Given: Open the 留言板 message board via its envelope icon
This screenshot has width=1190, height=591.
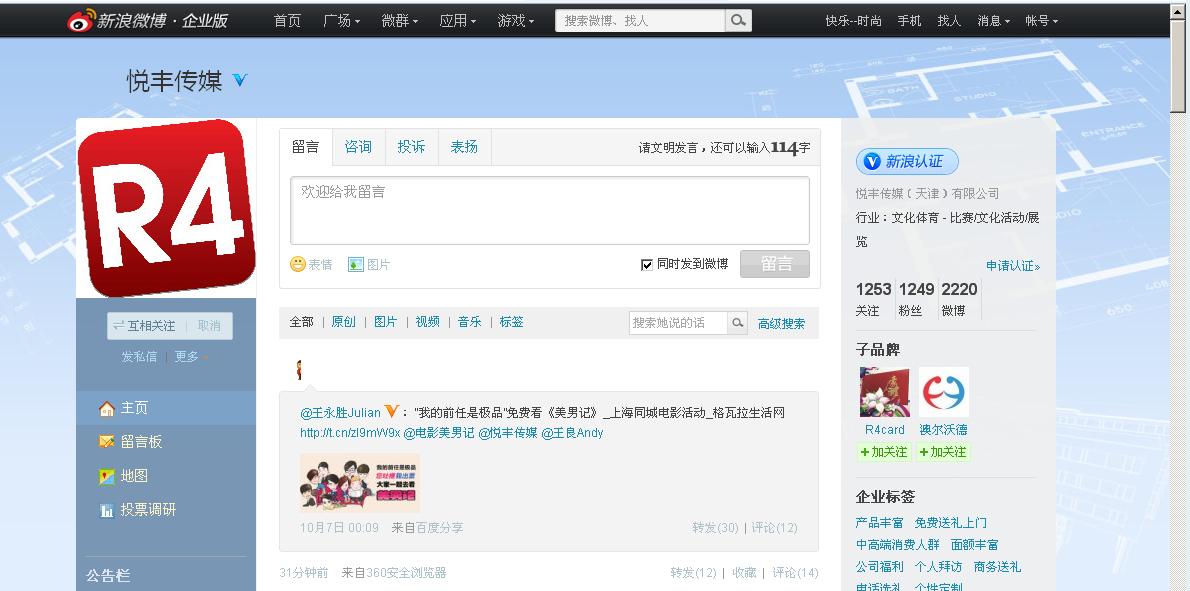Looking at the screenshot, I should pyautogui.click(x=107, y=441).
